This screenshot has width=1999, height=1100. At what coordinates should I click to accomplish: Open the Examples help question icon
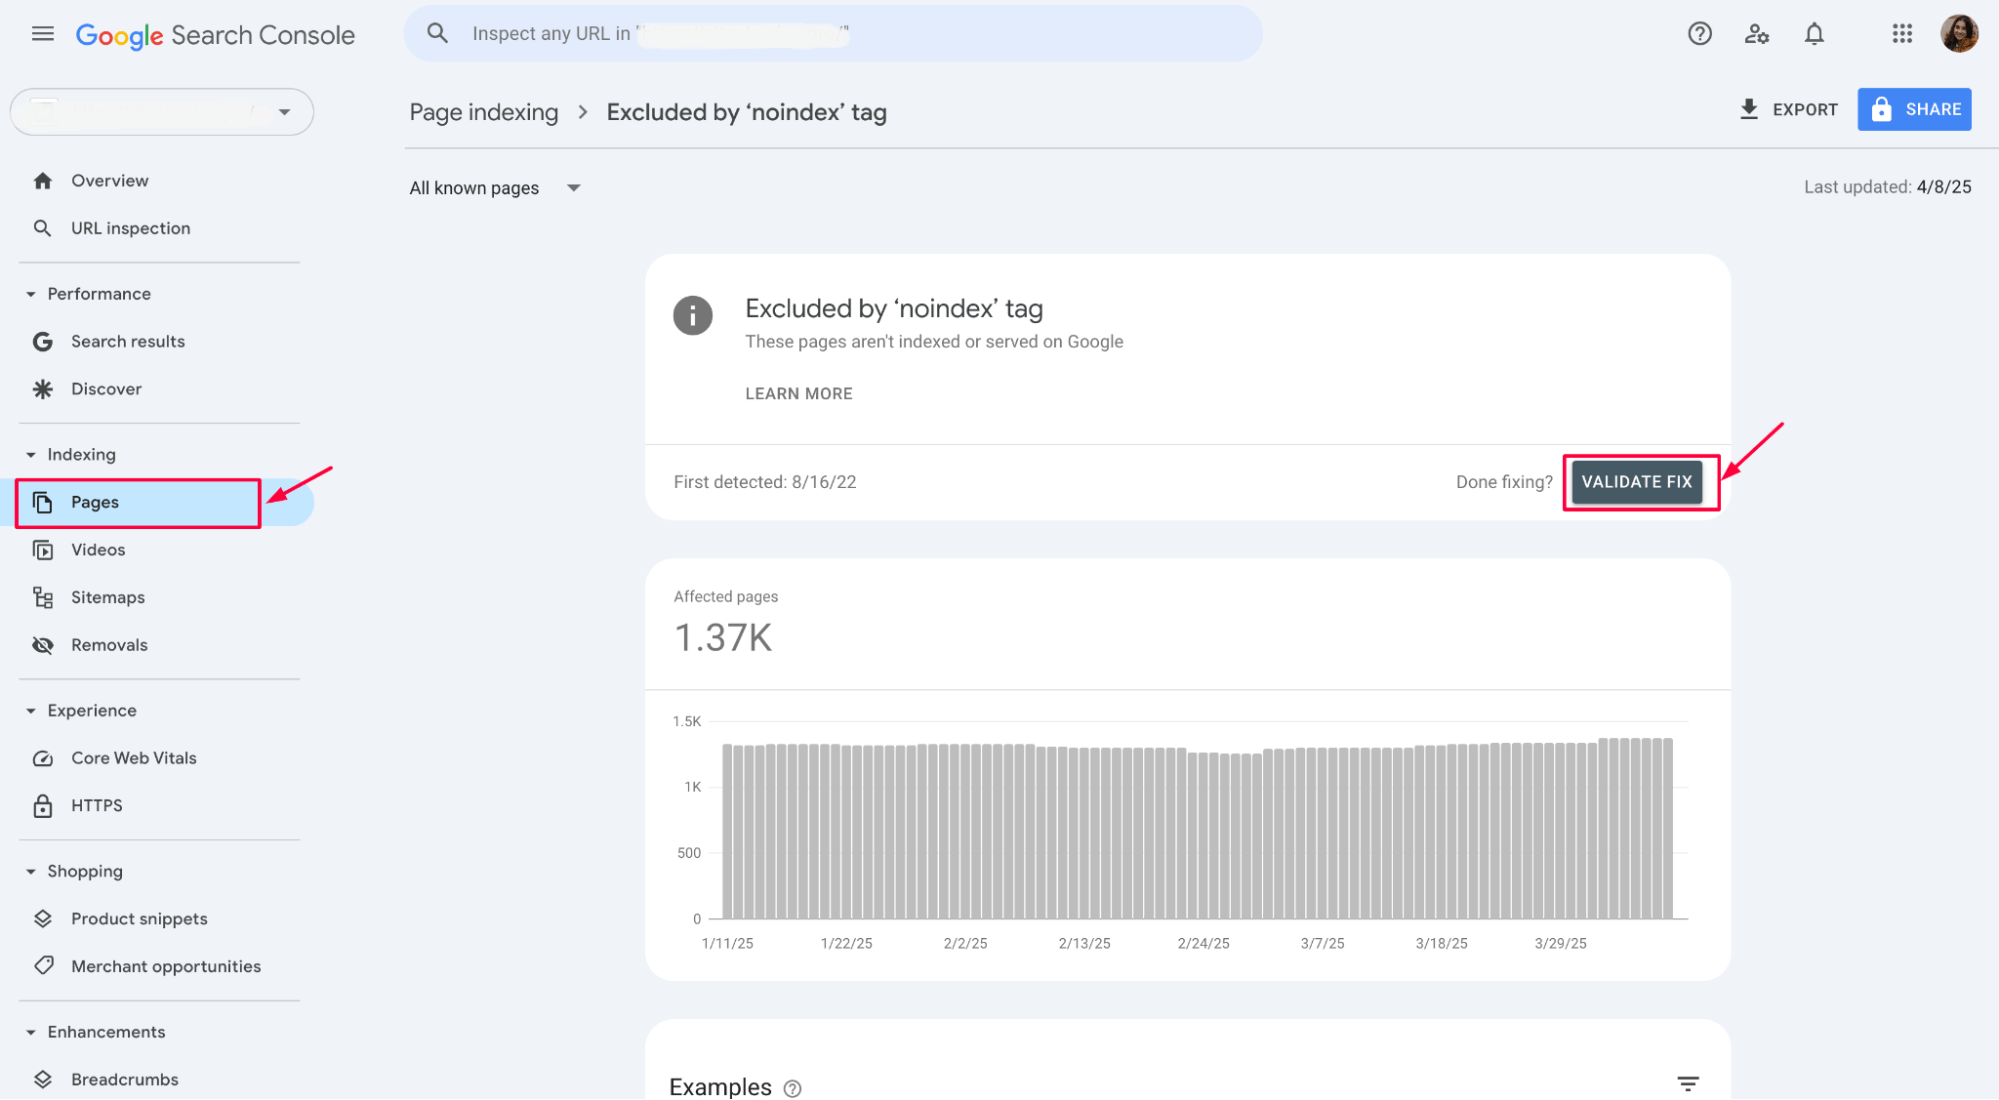coord(792,1089)
